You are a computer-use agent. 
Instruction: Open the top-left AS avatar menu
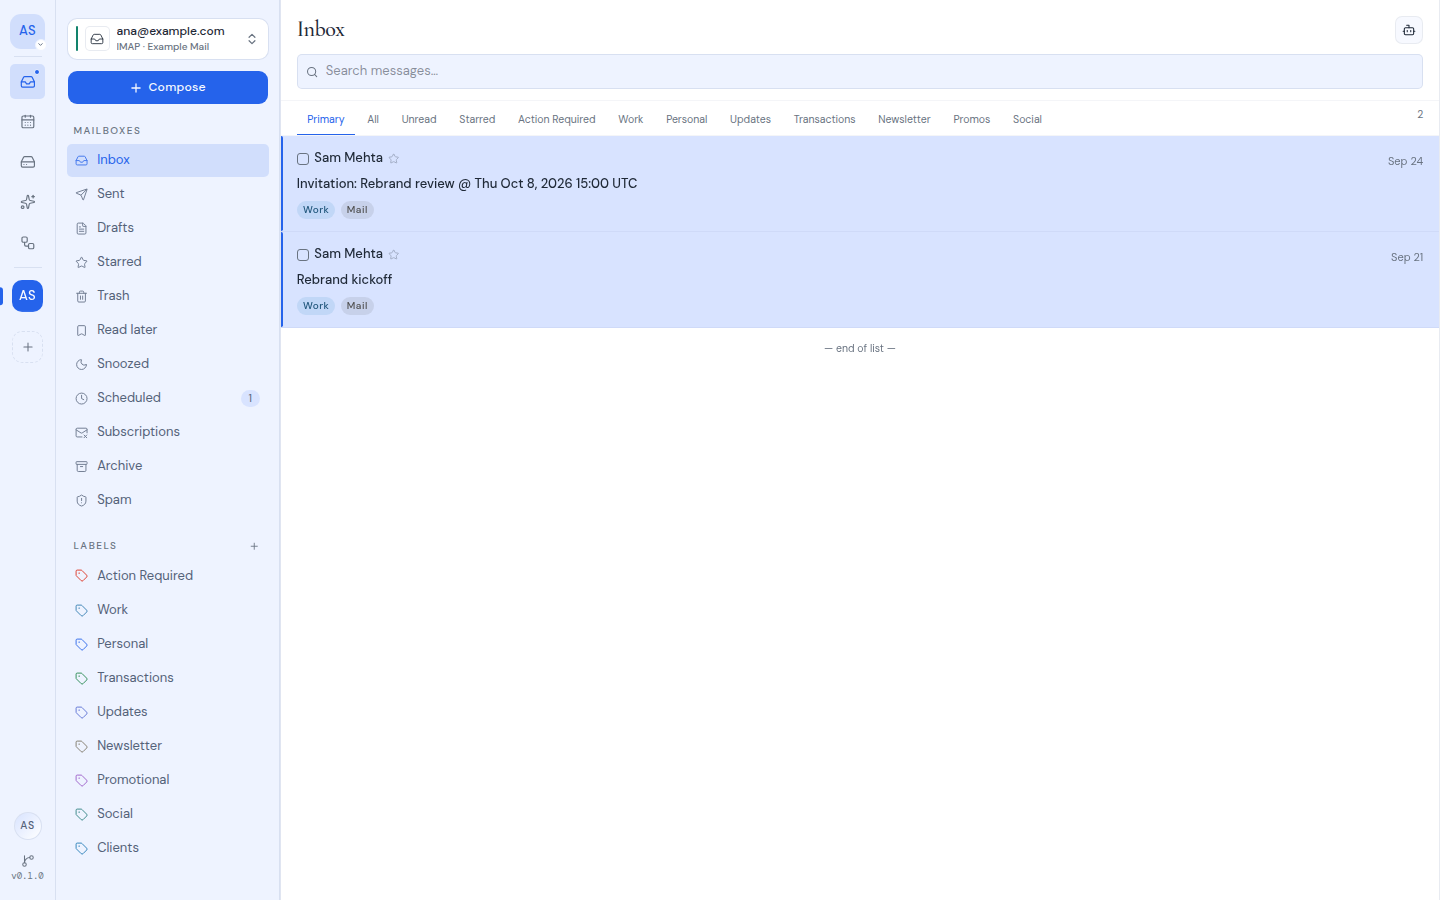[x=28, y=31]
